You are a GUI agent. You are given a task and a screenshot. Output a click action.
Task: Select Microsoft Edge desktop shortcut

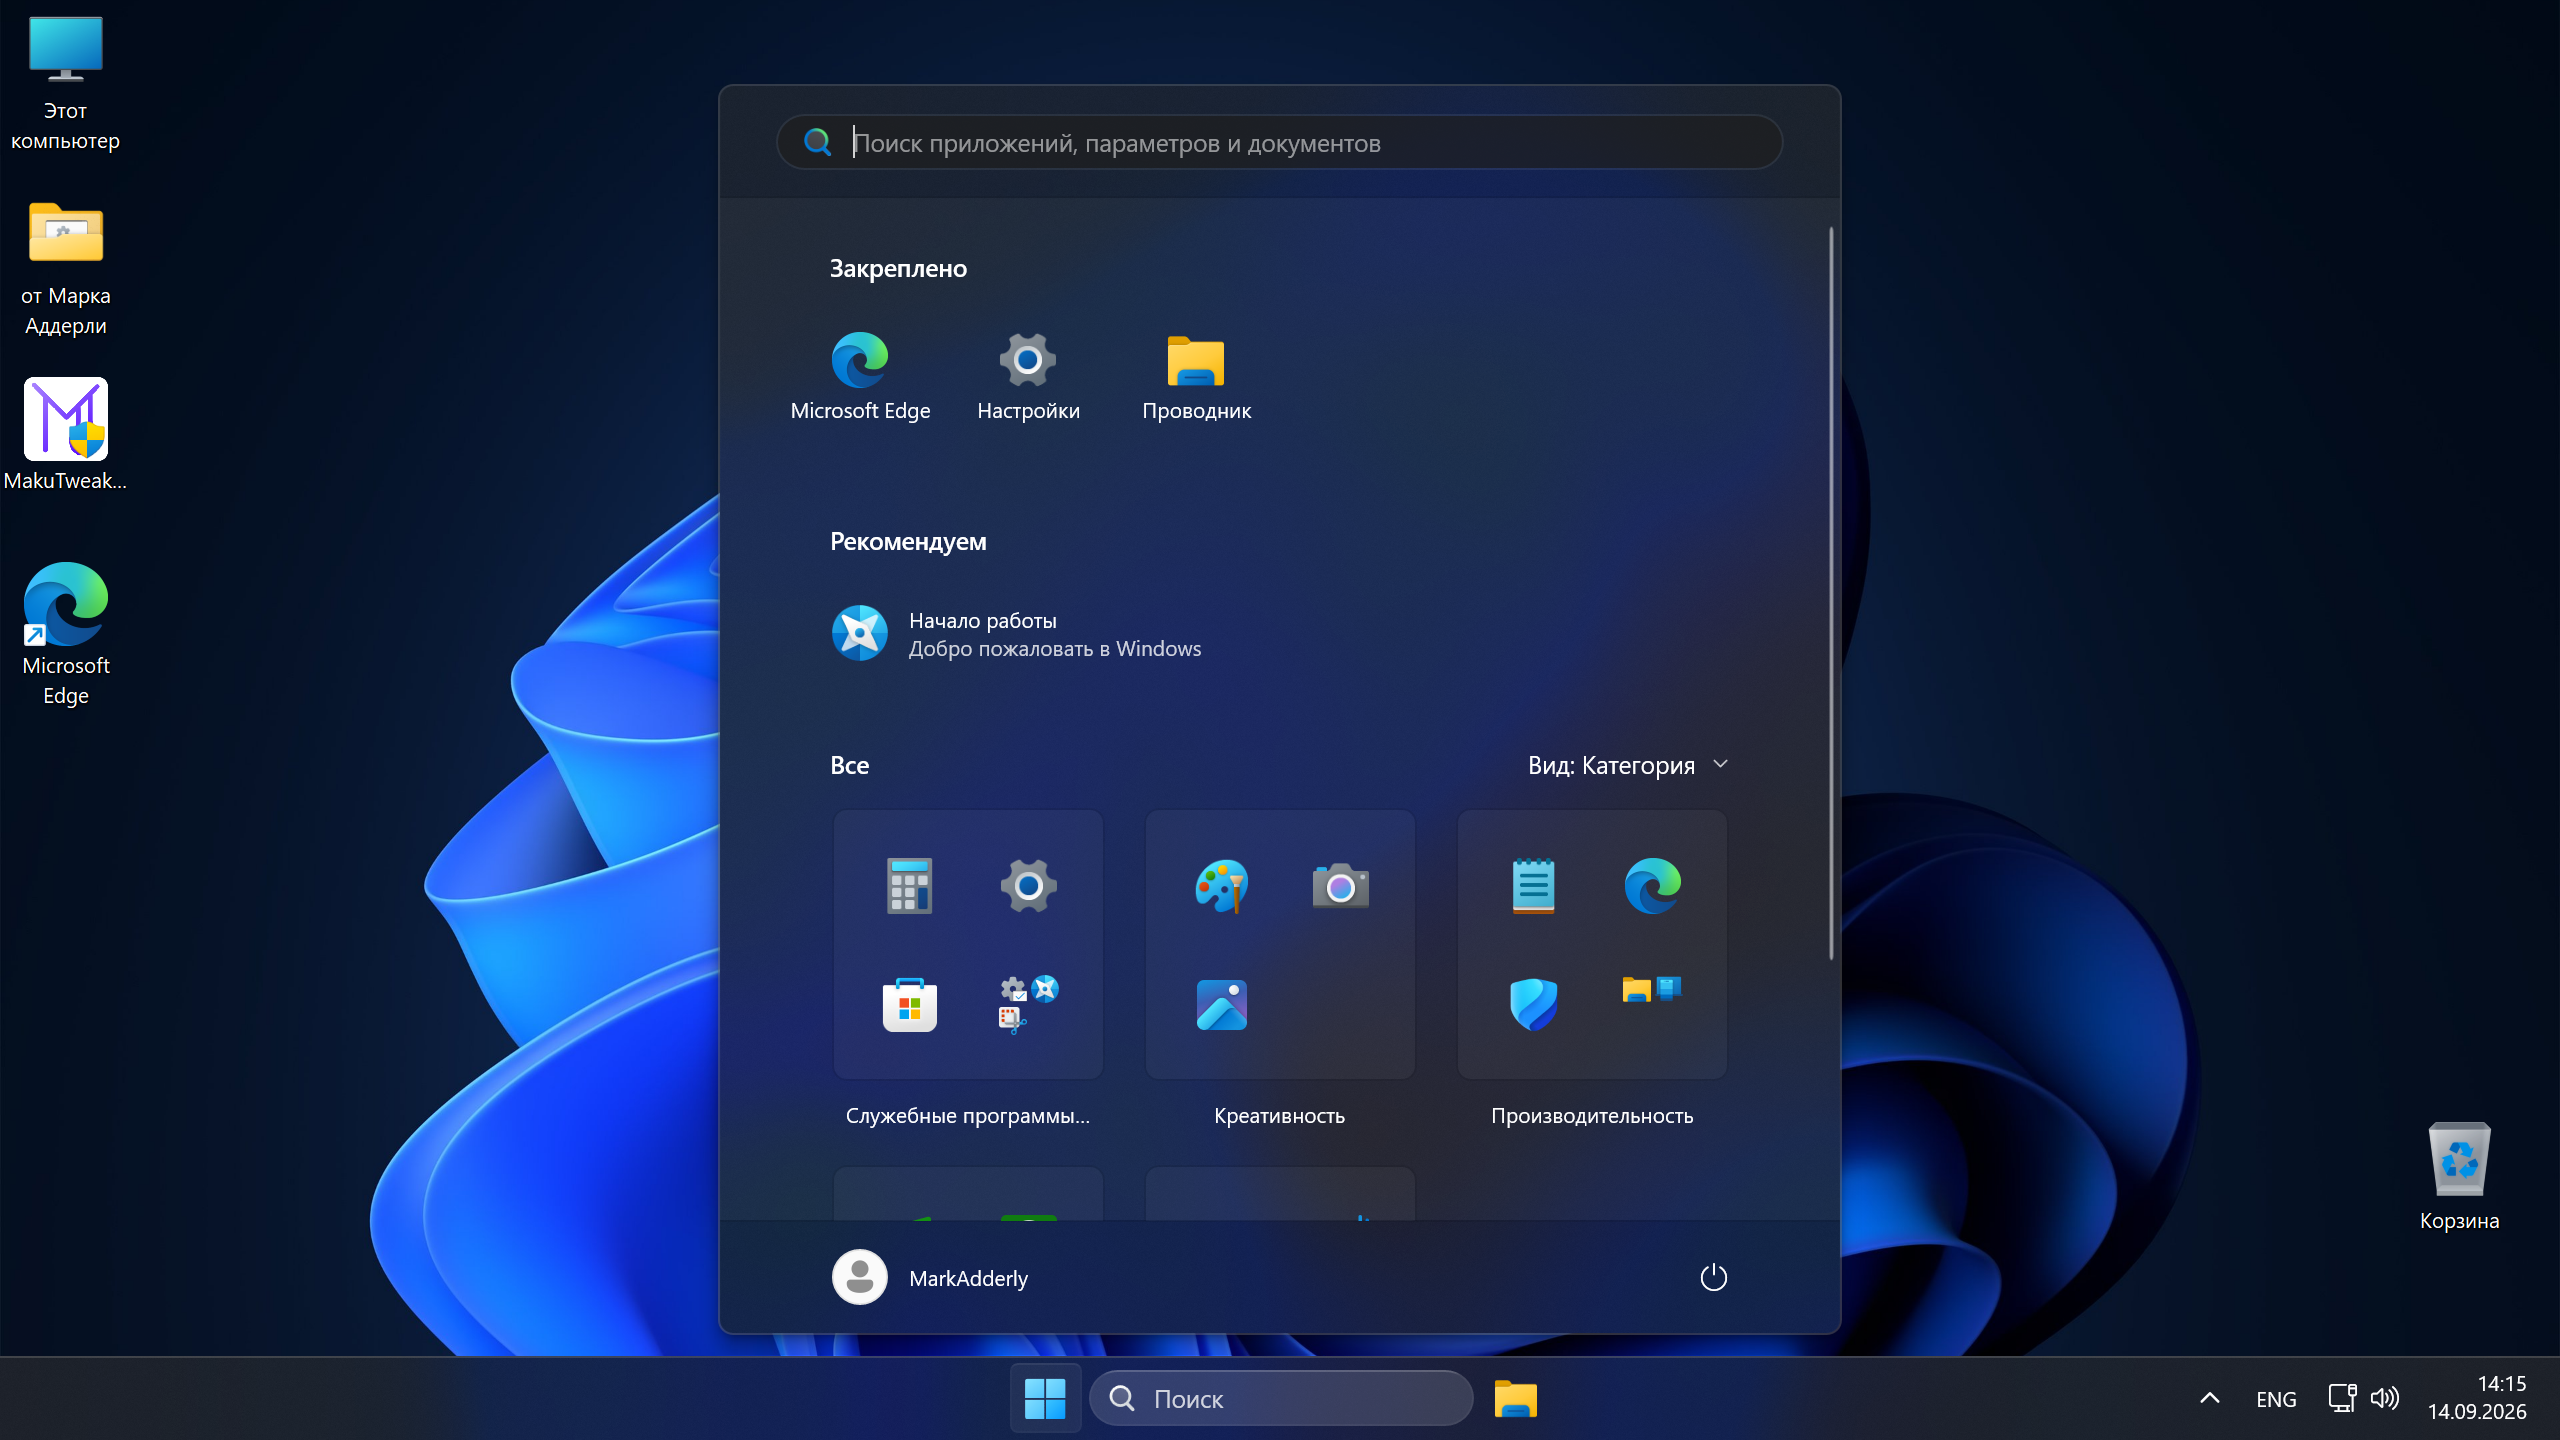[x=65, y=633]
